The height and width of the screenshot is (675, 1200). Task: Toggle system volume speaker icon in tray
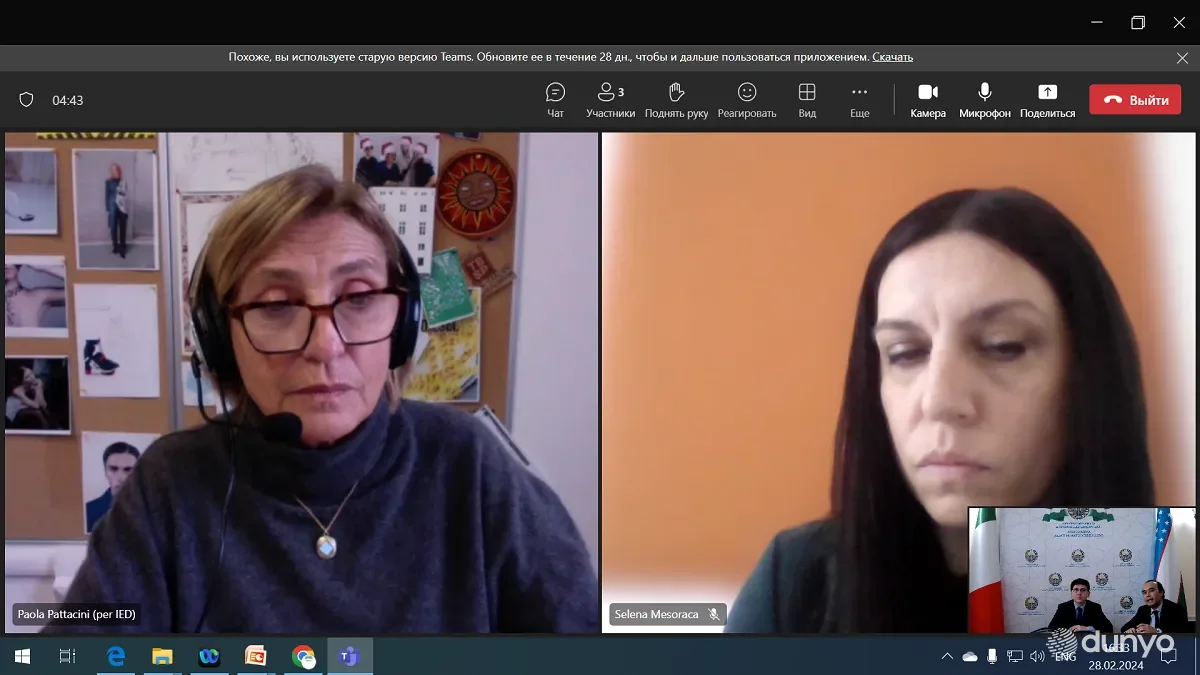(1037, 656)
